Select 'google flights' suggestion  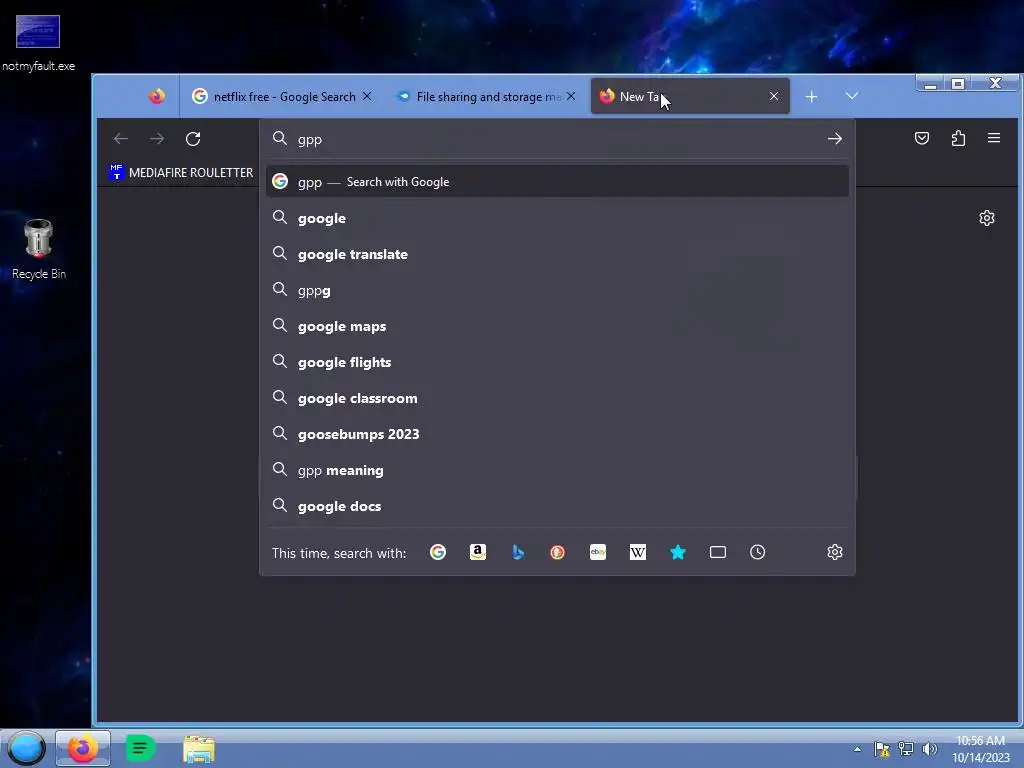[557, 362]
